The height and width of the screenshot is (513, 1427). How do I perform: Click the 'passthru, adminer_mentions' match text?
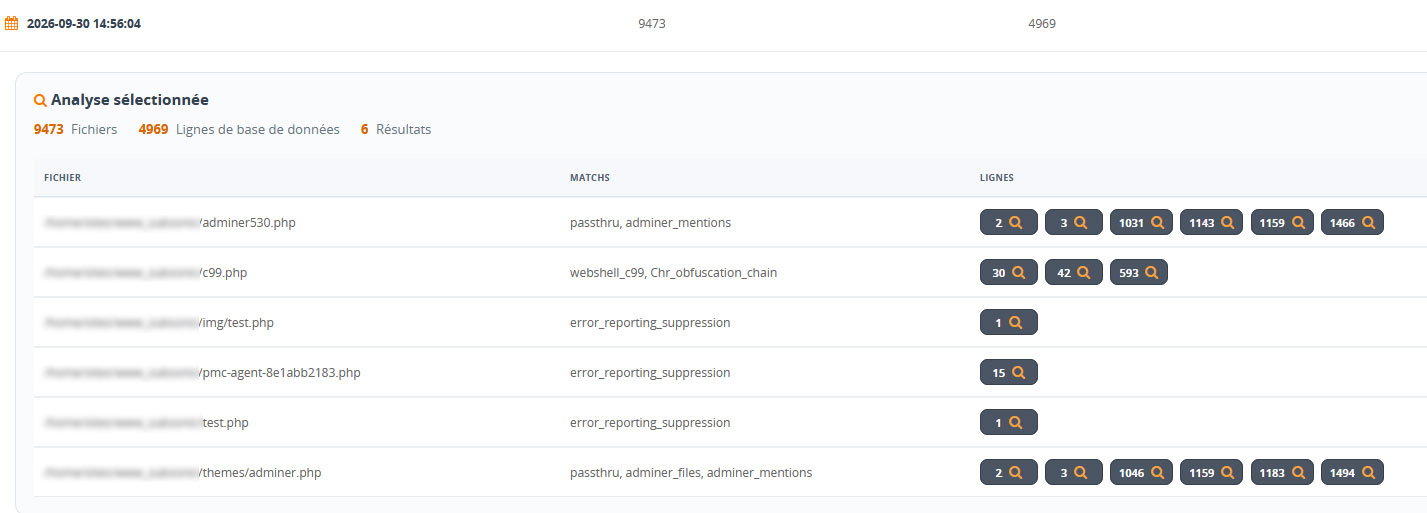click(x=650, y=222)
